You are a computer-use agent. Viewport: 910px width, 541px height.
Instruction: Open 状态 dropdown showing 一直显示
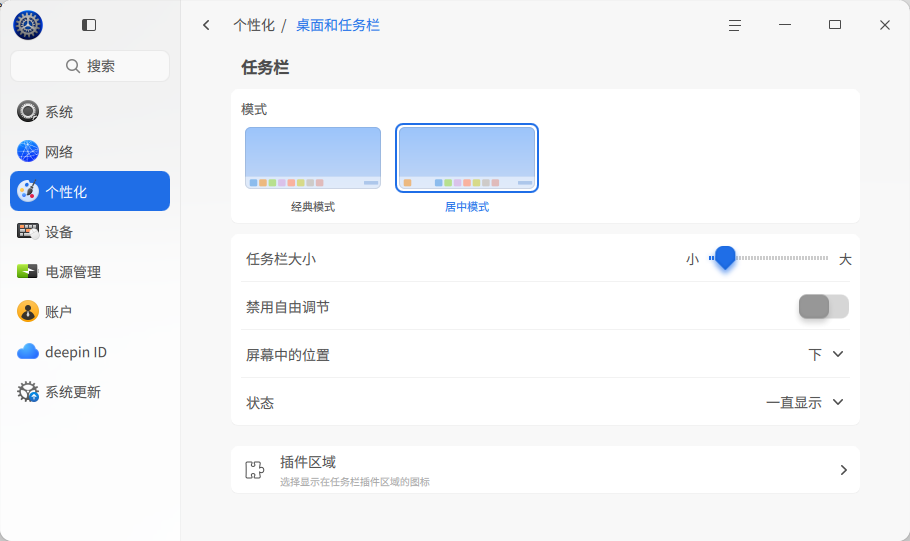[804, 402]
